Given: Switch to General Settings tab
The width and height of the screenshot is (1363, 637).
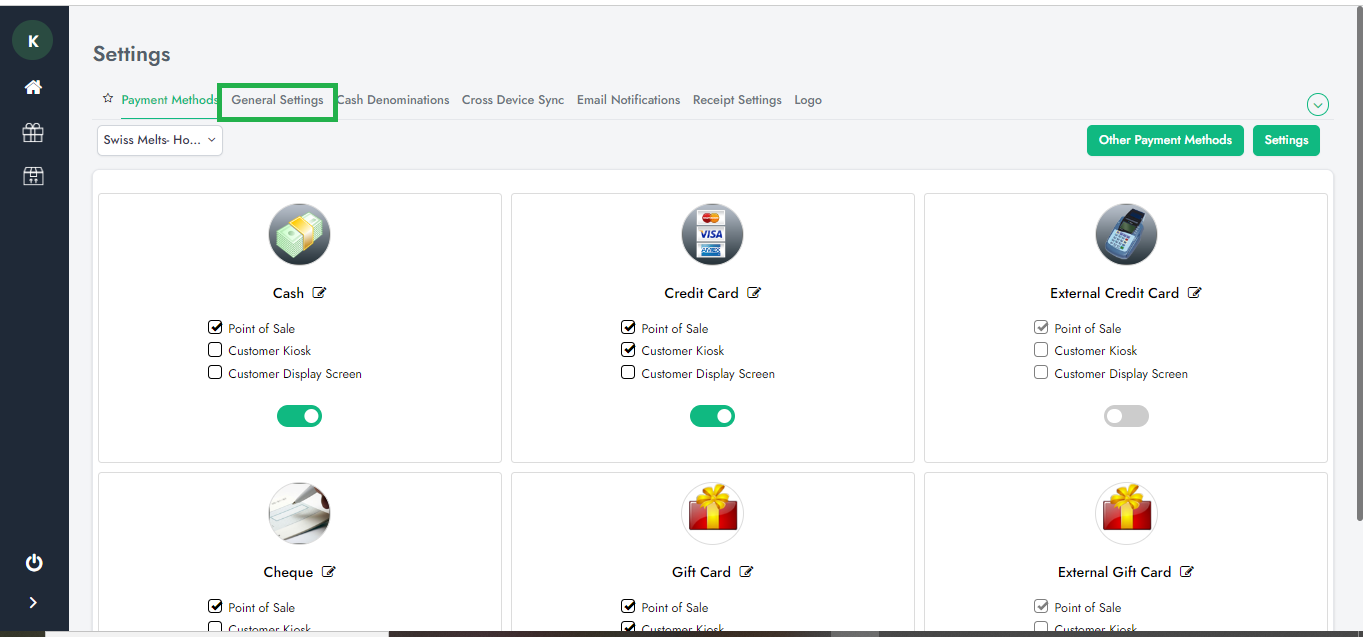Looking at the screenshot, I should point(277,100).
